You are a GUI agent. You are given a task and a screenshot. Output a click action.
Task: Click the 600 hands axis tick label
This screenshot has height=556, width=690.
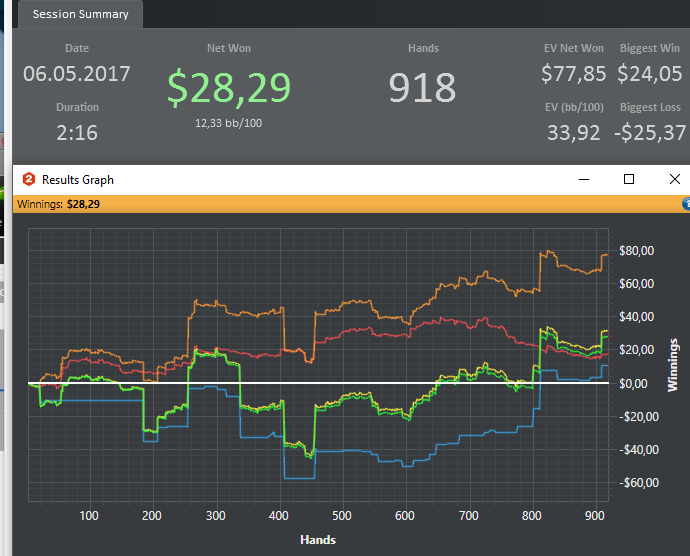point(405,515)
